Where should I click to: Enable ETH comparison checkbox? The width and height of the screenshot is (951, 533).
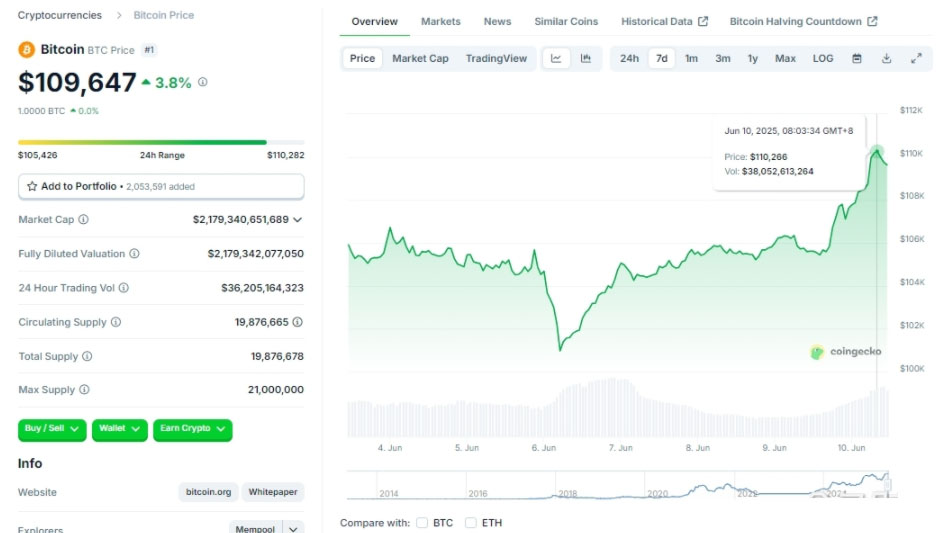click(x=471, y=523)
